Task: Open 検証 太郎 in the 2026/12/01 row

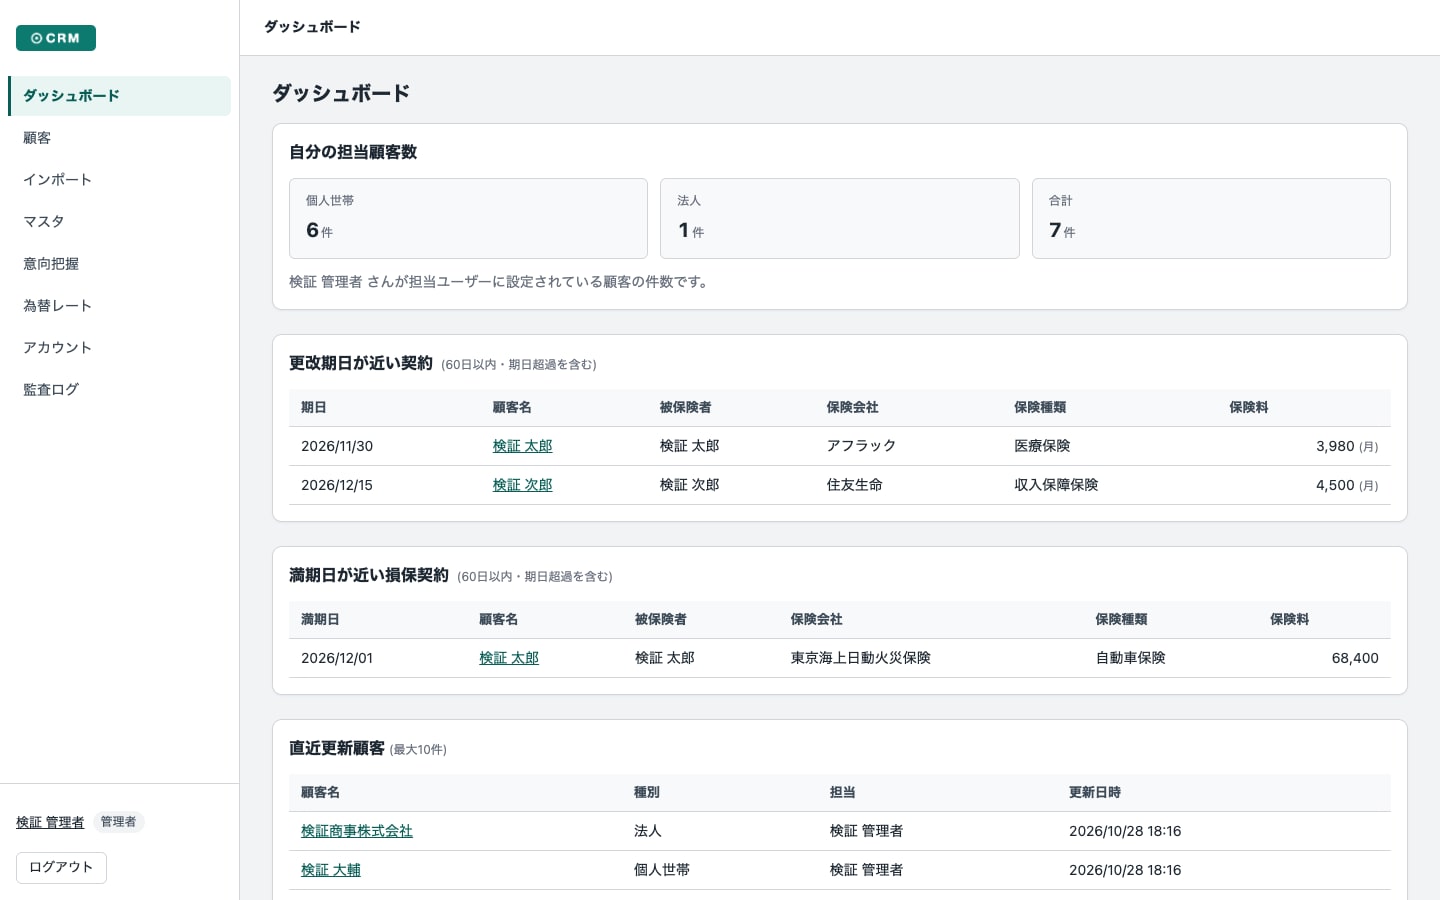Action: pyautogui.click(x=509, y=658)
